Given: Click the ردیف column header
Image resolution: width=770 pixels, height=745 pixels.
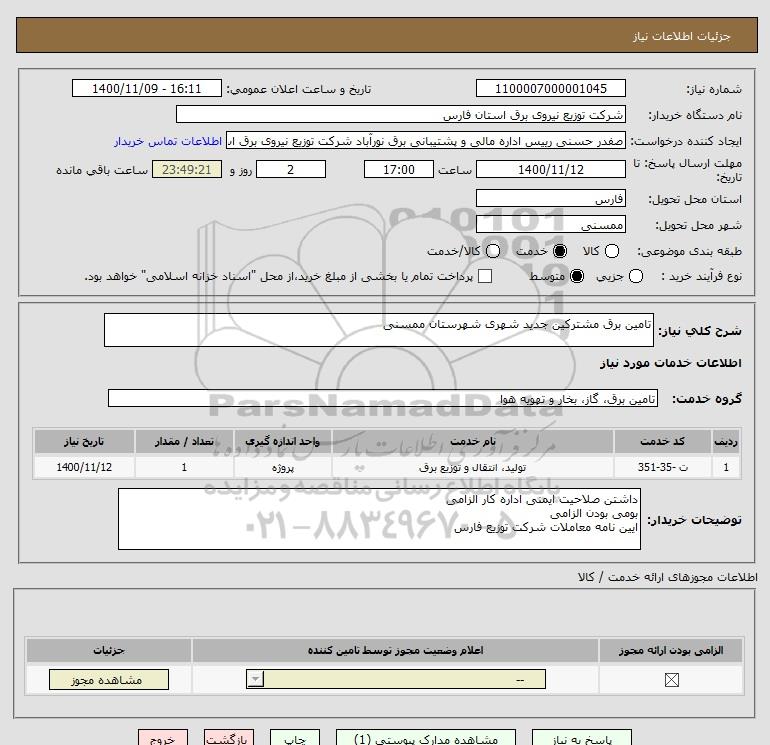Looking at the screenshot, I should (726, 441).
